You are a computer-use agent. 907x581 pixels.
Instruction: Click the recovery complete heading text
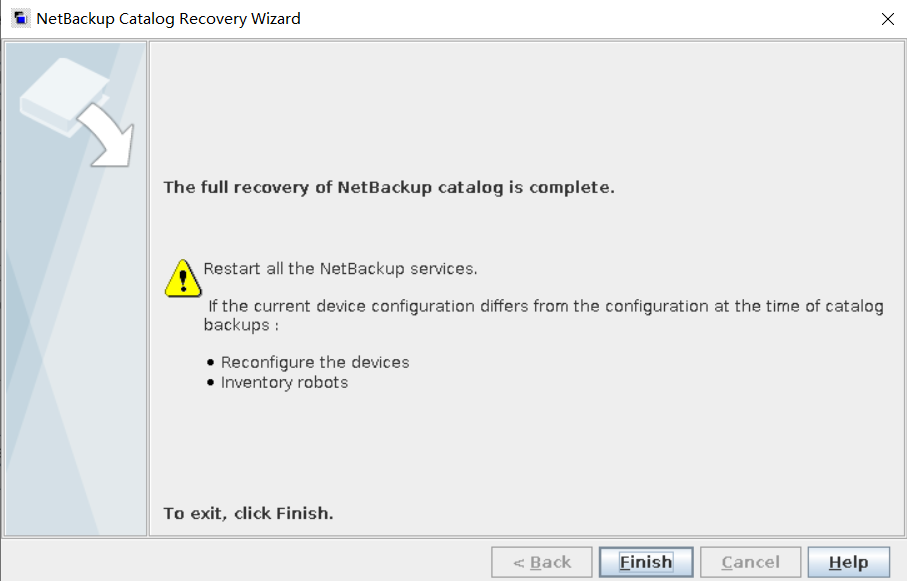point(389,187)
